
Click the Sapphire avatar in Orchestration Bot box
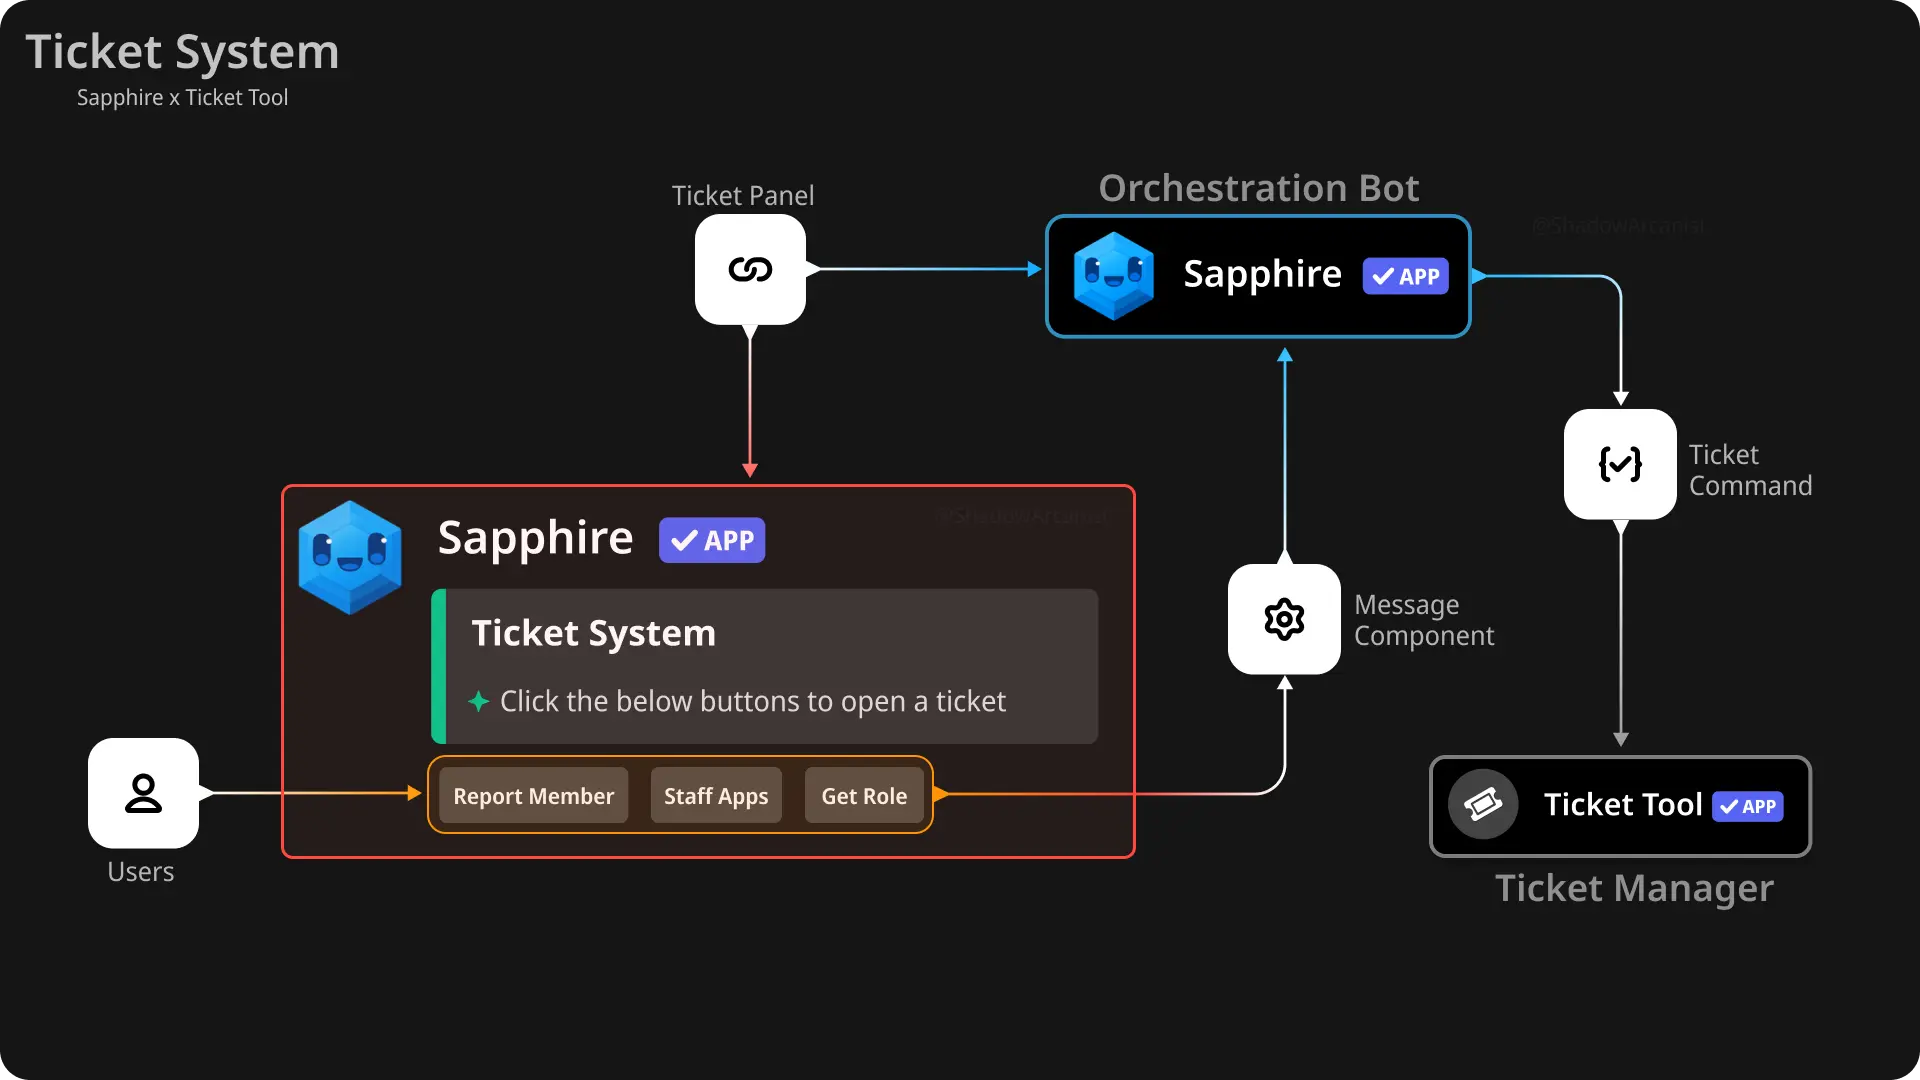(x=1113, y=275)
